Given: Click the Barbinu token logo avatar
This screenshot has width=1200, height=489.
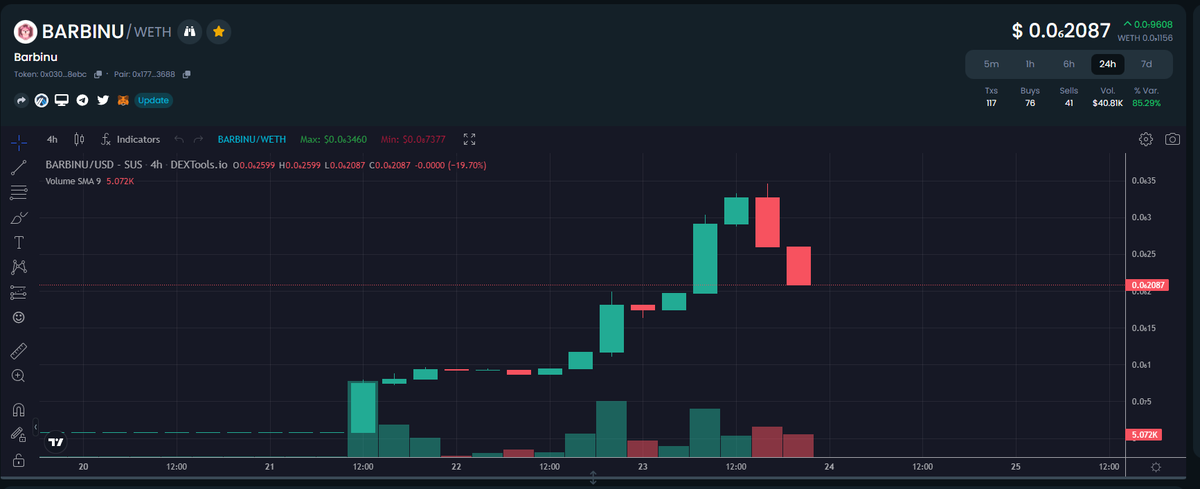Looking at the screenshot, I should (26, 32).
